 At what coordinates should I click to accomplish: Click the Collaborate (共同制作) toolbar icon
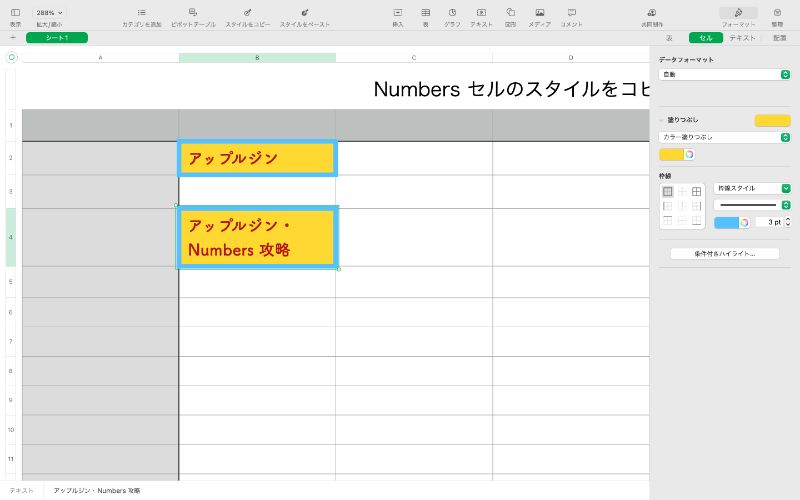click(652, 12)
